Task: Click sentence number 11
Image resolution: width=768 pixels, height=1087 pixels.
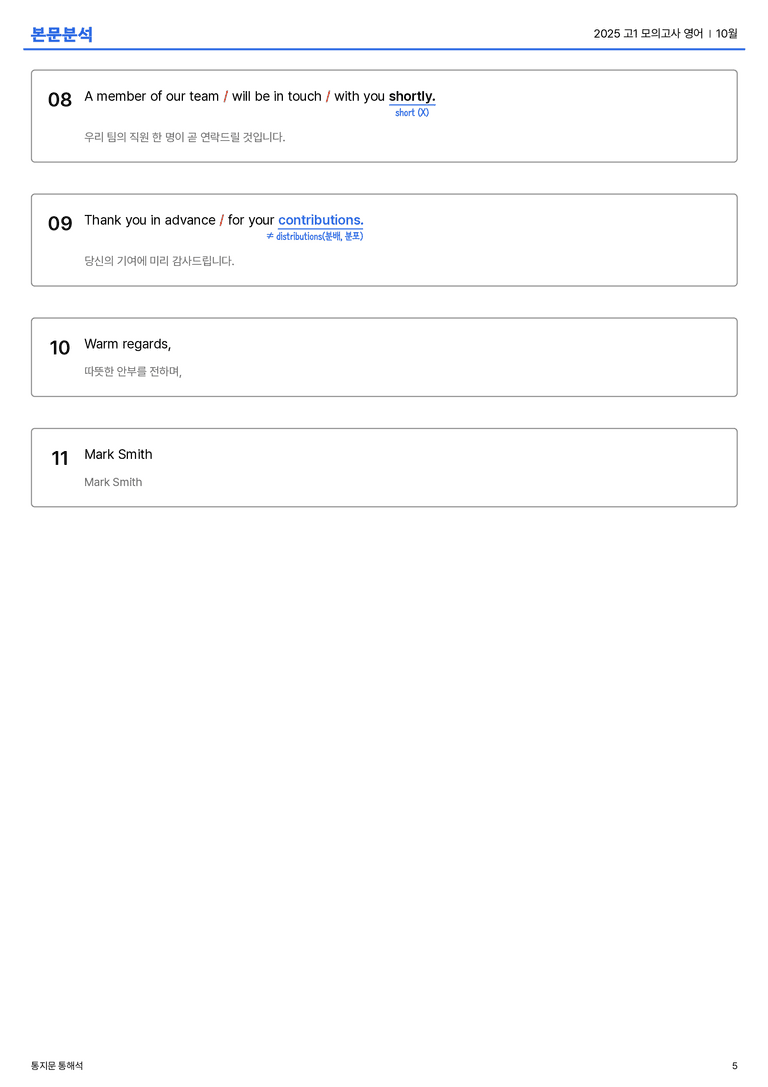Action: tap(60, 458)
